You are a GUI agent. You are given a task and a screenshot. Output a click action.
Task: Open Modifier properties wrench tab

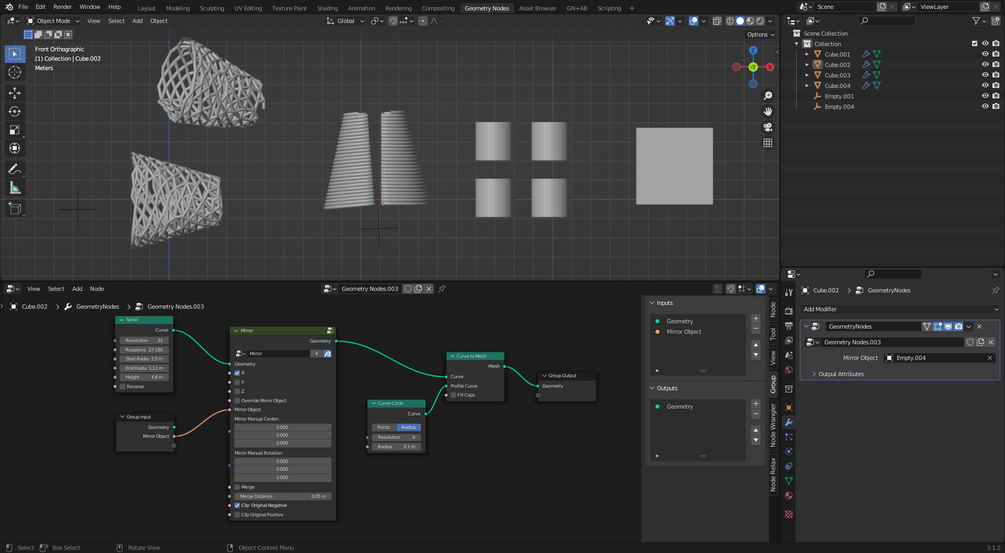(x=788, y=422)
